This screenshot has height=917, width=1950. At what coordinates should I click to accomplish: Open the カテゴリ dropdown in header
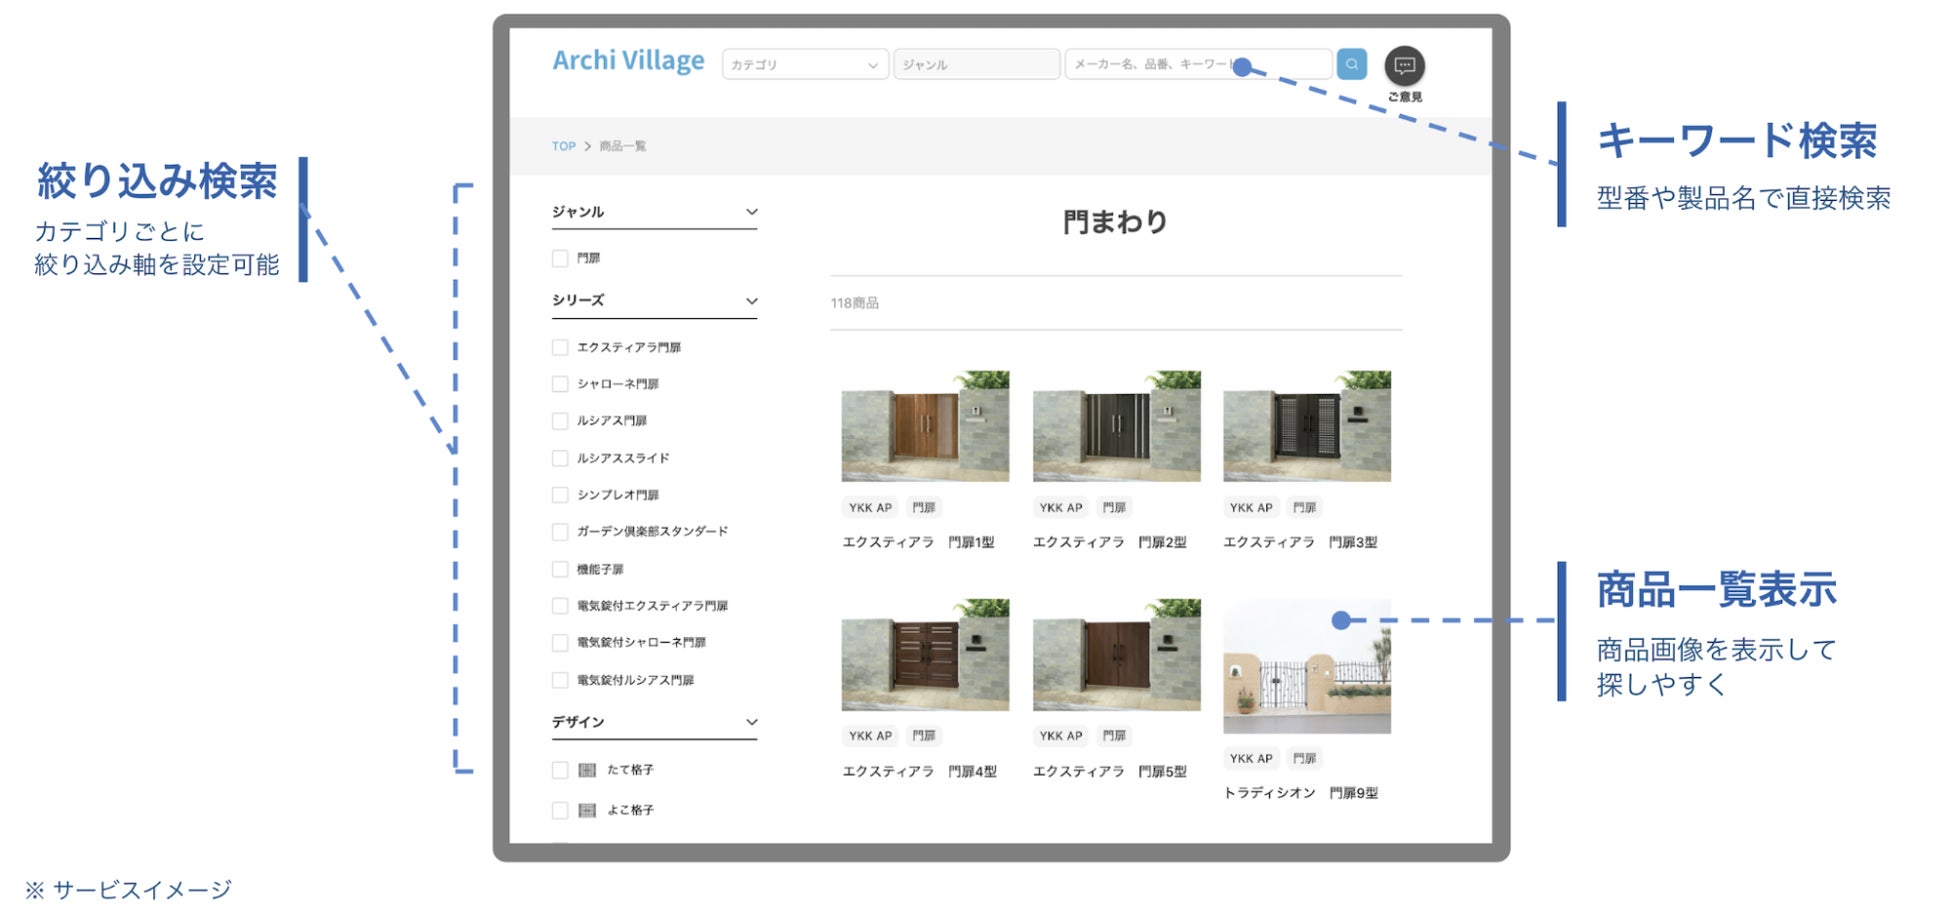pos(804,65)
